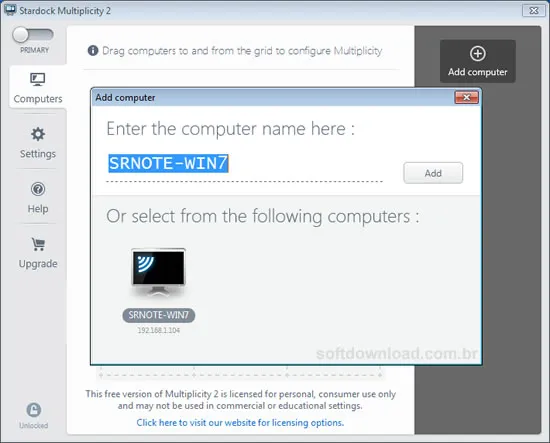Viewport: 550px width, 443px height.
Task: Open the Help question mark icon
Action: [x=38, y=189]
